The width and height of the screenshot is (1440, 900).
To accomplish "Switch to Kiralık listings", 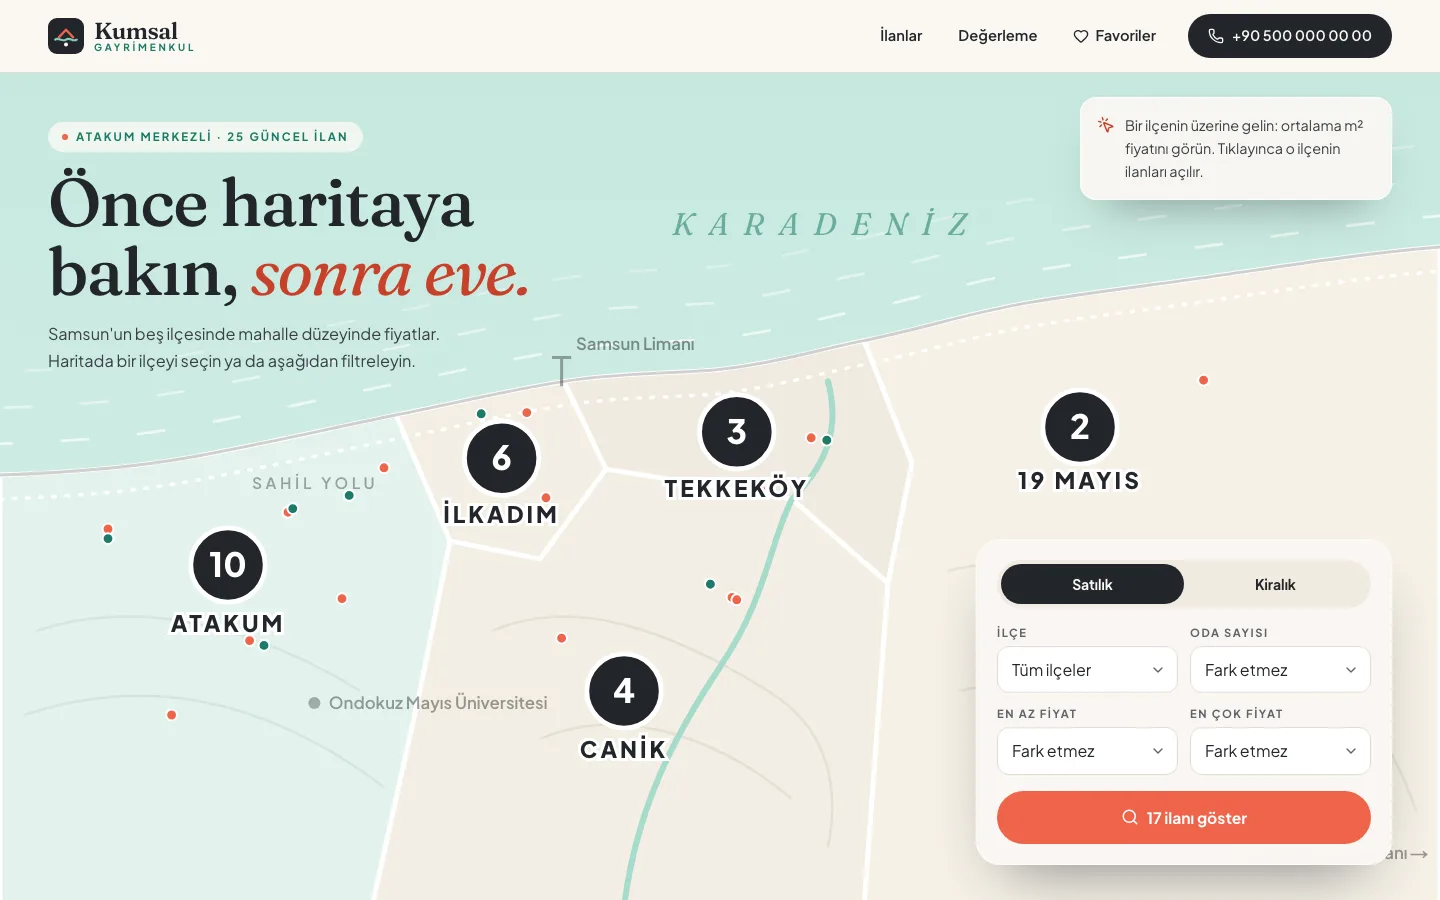I will point(1275,584).
